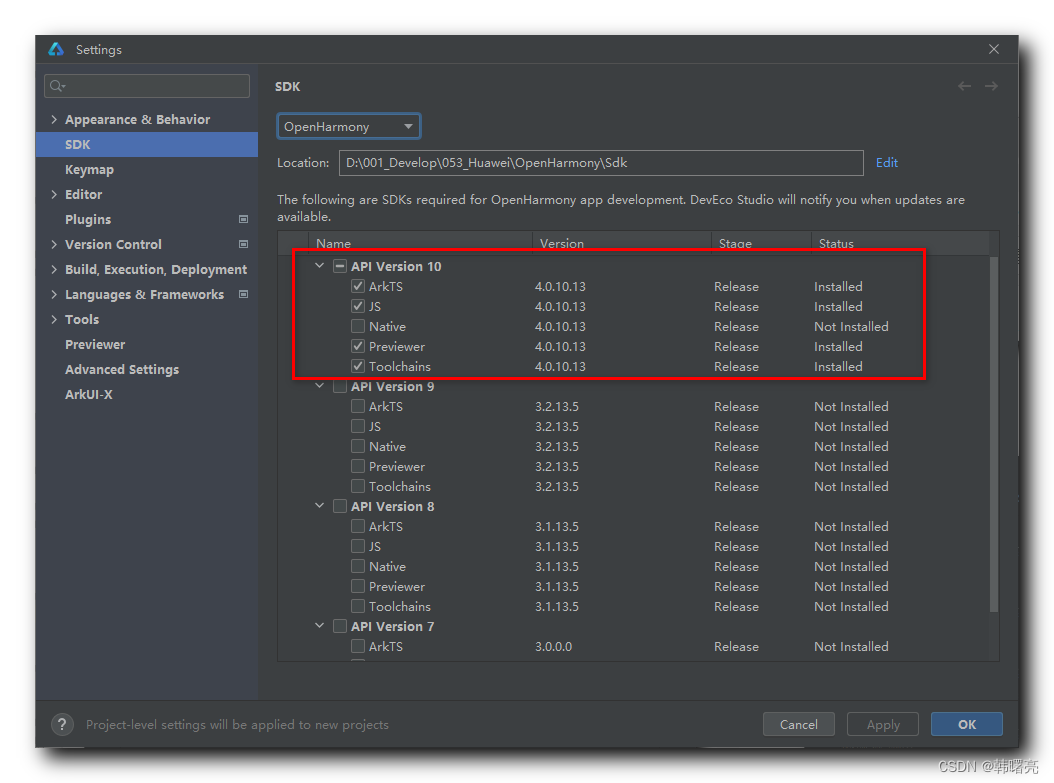Screen dimensions: 1054x783
Task: Click the Plugins project-level settings icon
Action: point(243,219)
